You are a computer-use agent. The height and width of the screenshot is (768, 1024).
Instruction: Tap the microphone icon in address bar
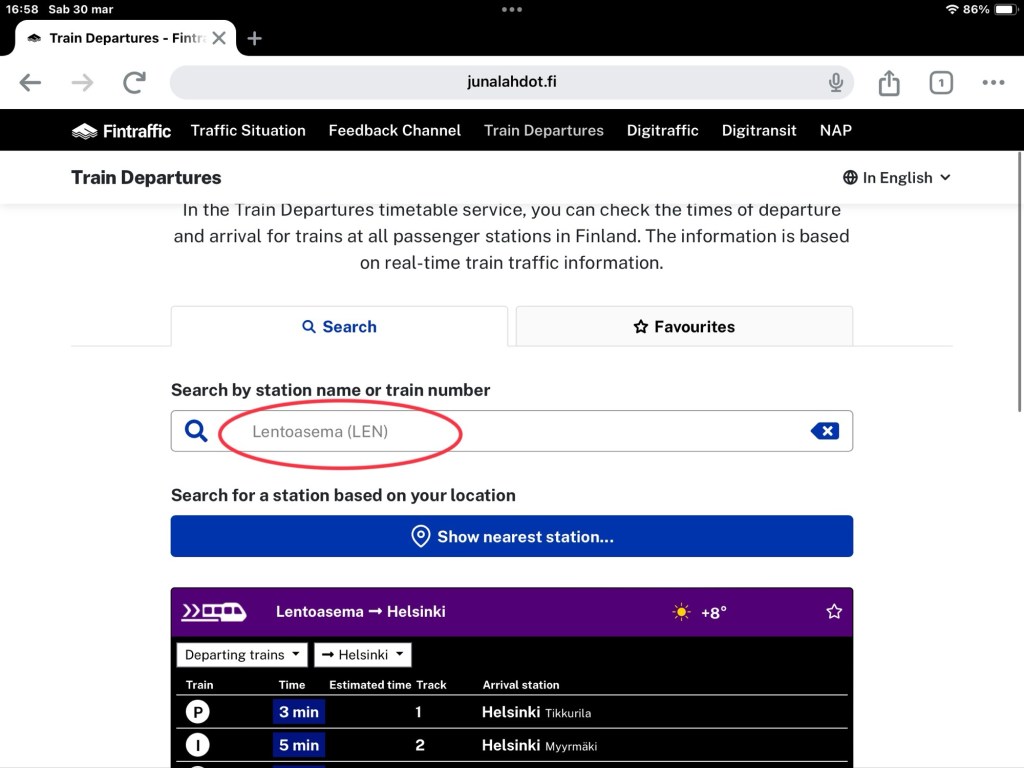tap(836, 83)
